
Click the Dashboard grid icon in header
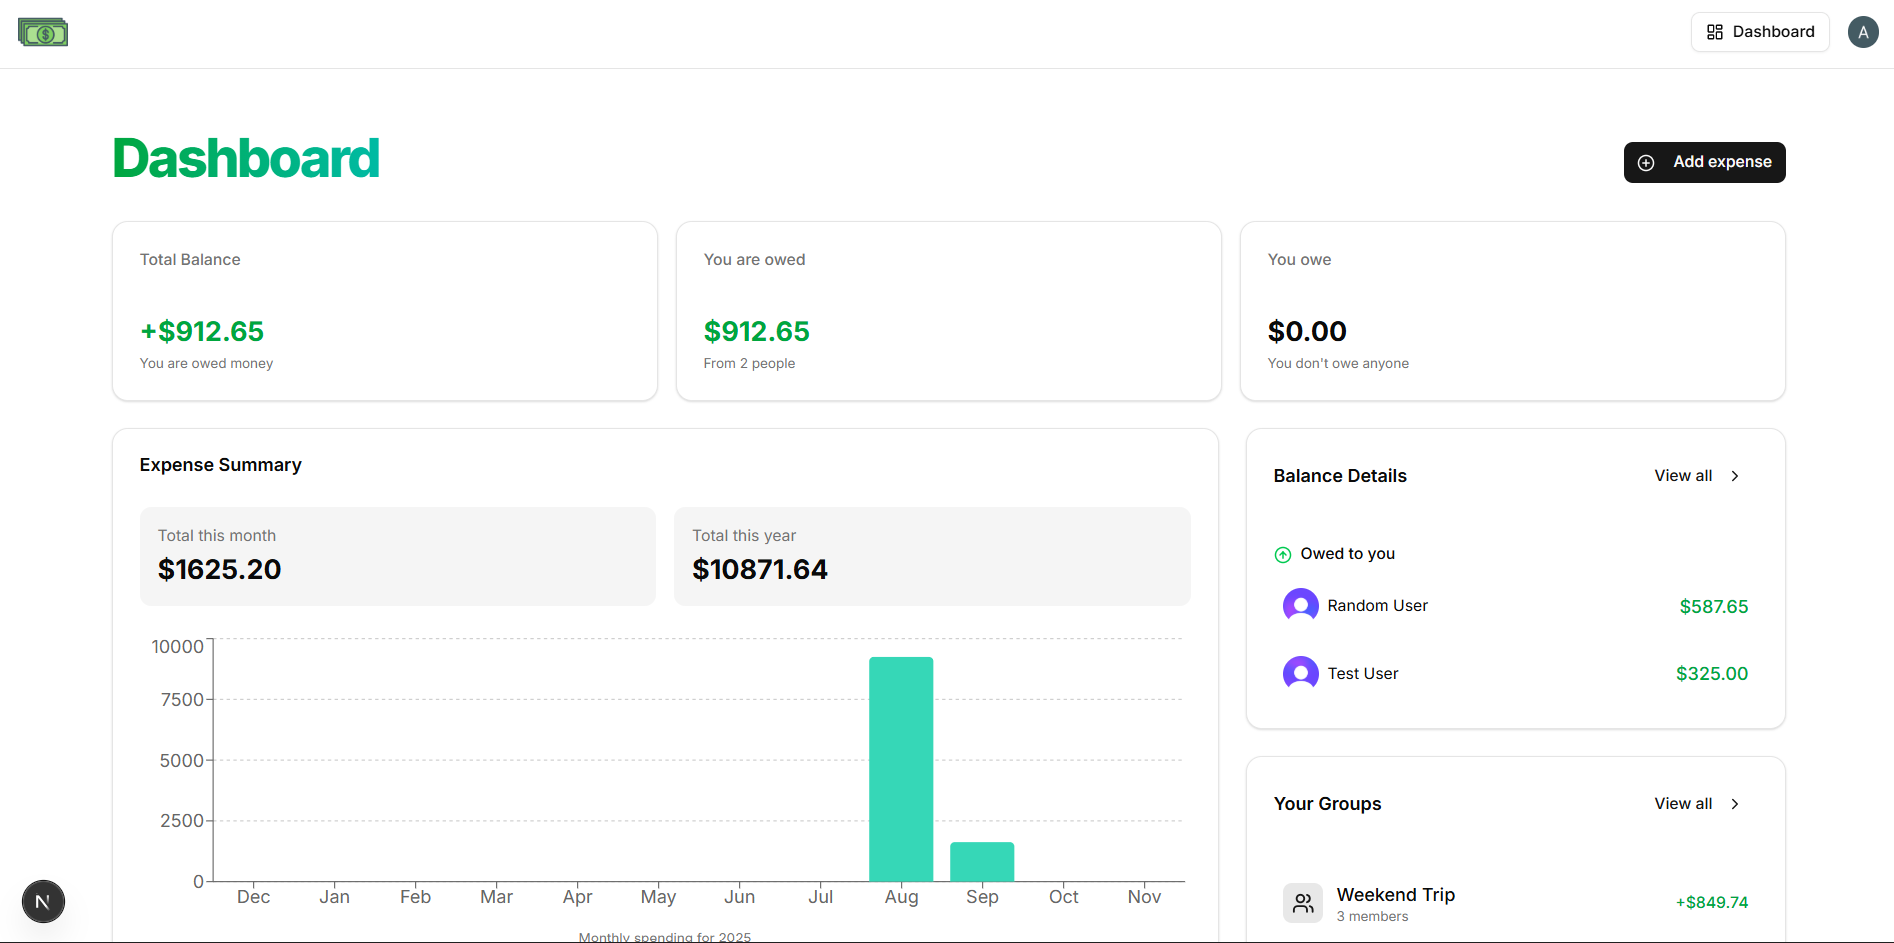click(x=1715, y=32)
